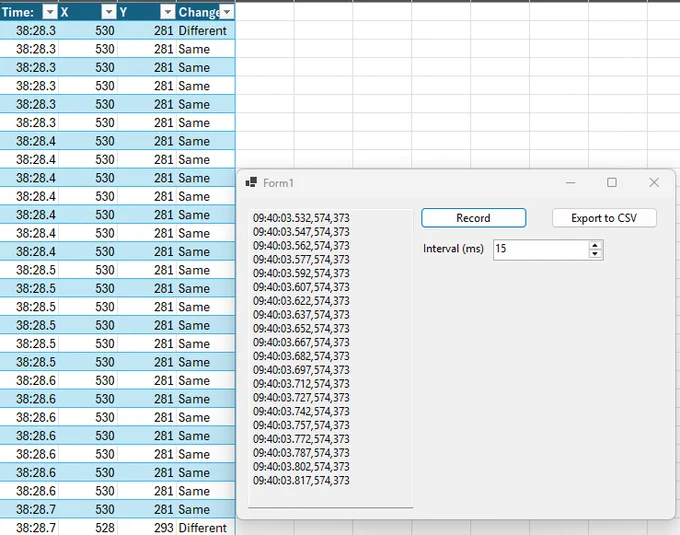Select the log entry 09:40:03.562,574,373
This screenshot has height=535, width=680.
301,246
